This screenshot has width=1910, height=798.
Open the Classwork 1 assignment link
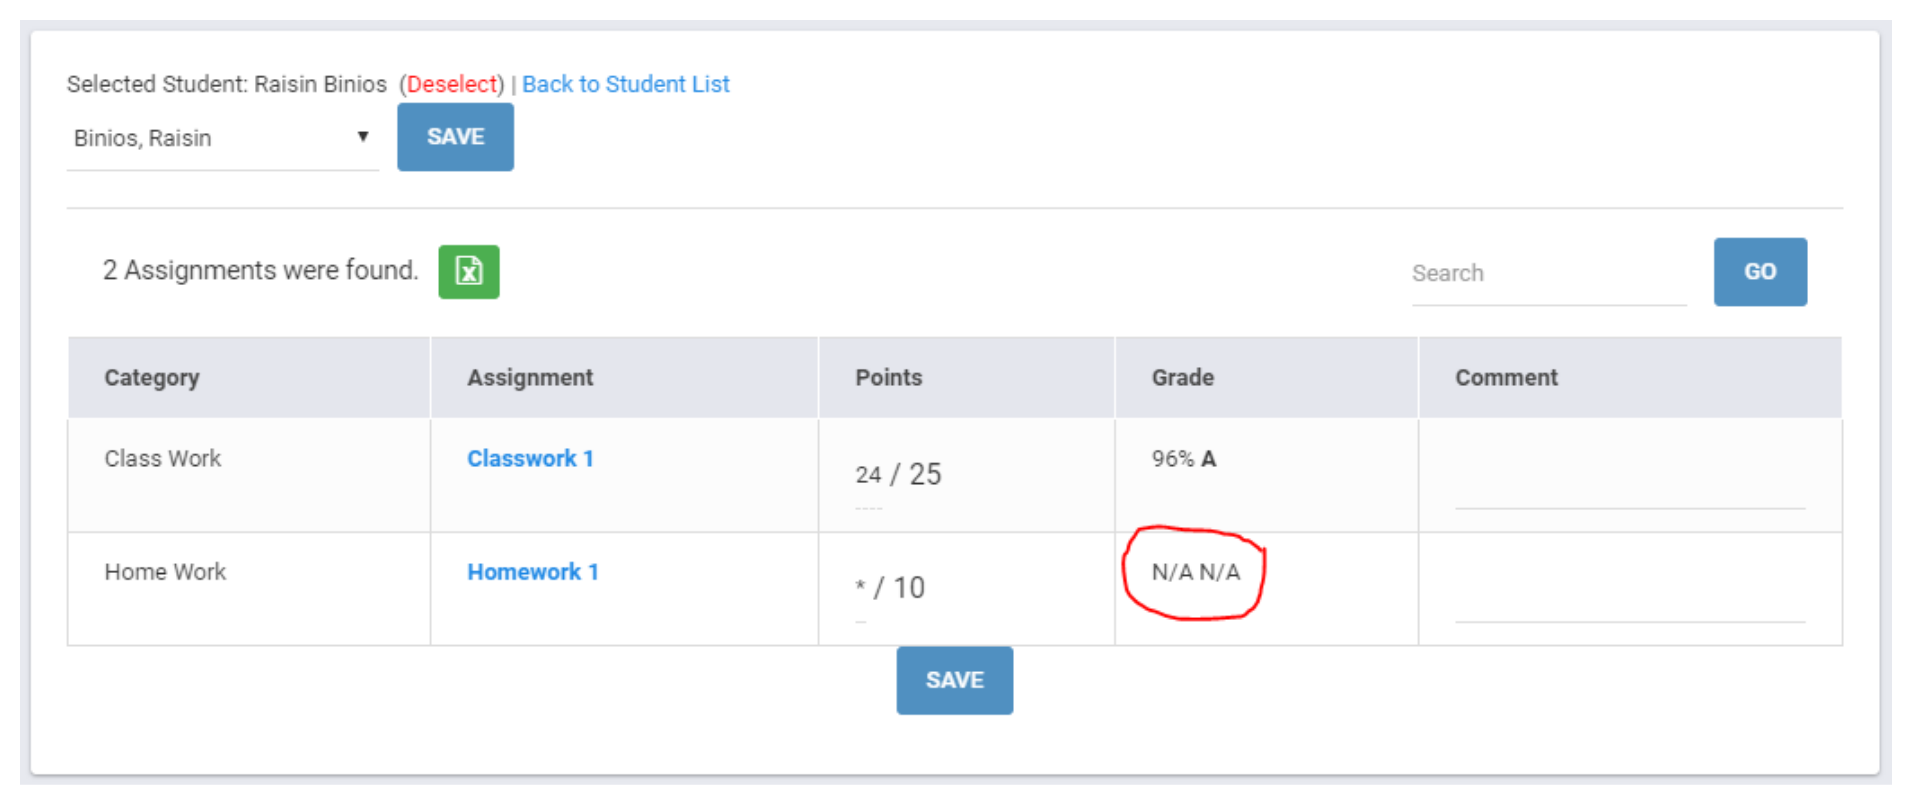click(530, 458)
